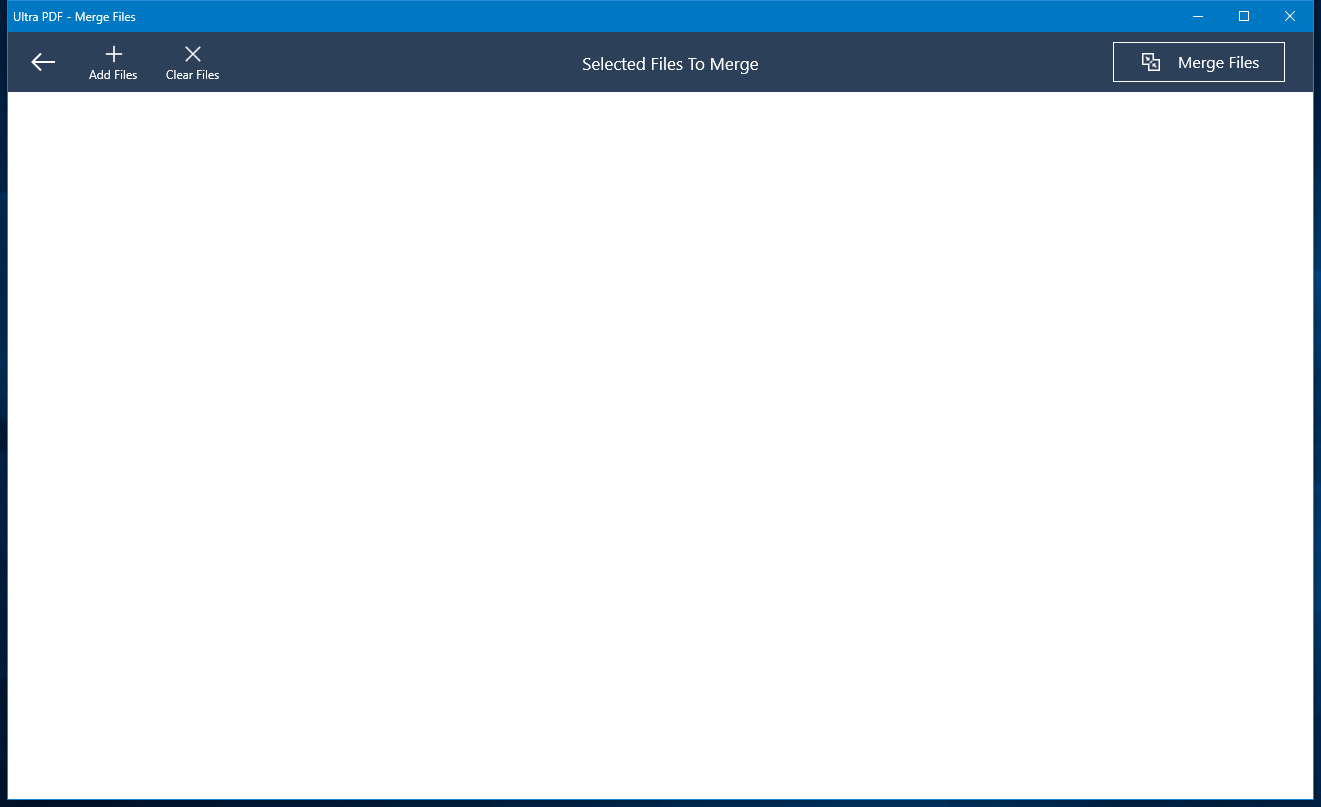Click the Clear Files text label

(193, 75)
